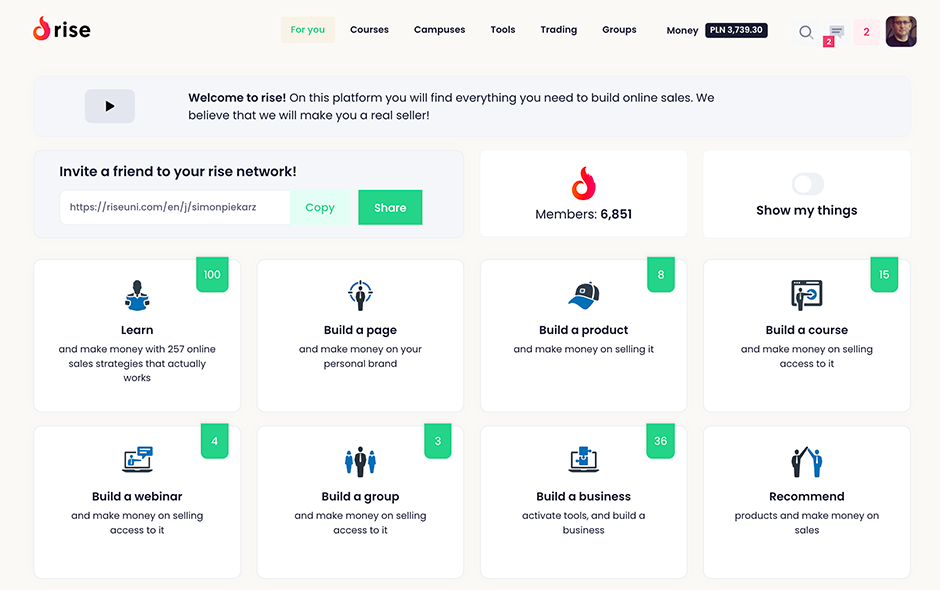This screenshot has height=590, width=940.
Task: Click the Build a page target icon
Action: (360, 295)
